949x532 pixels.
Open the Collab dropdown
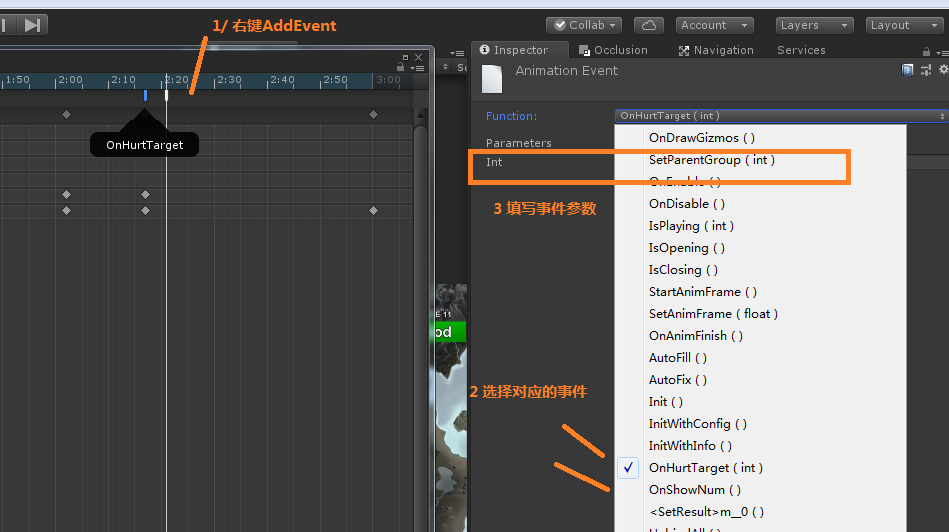(x=584, y=25)
